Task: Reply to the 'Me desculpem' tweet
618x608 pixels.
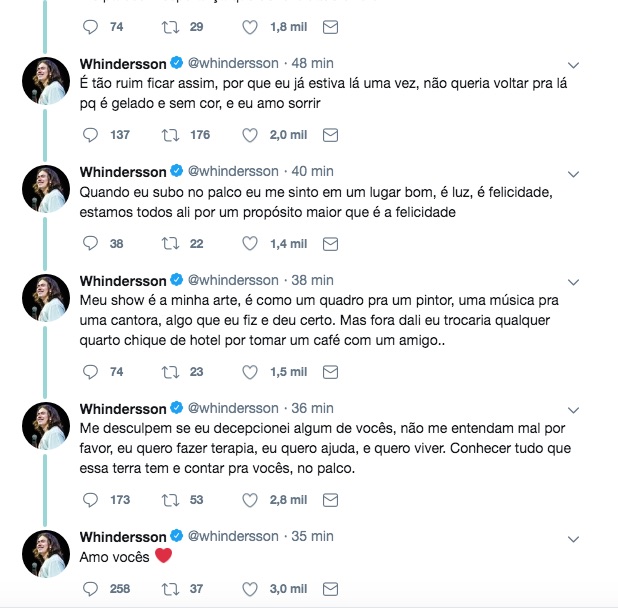Action: click(90, 499)
